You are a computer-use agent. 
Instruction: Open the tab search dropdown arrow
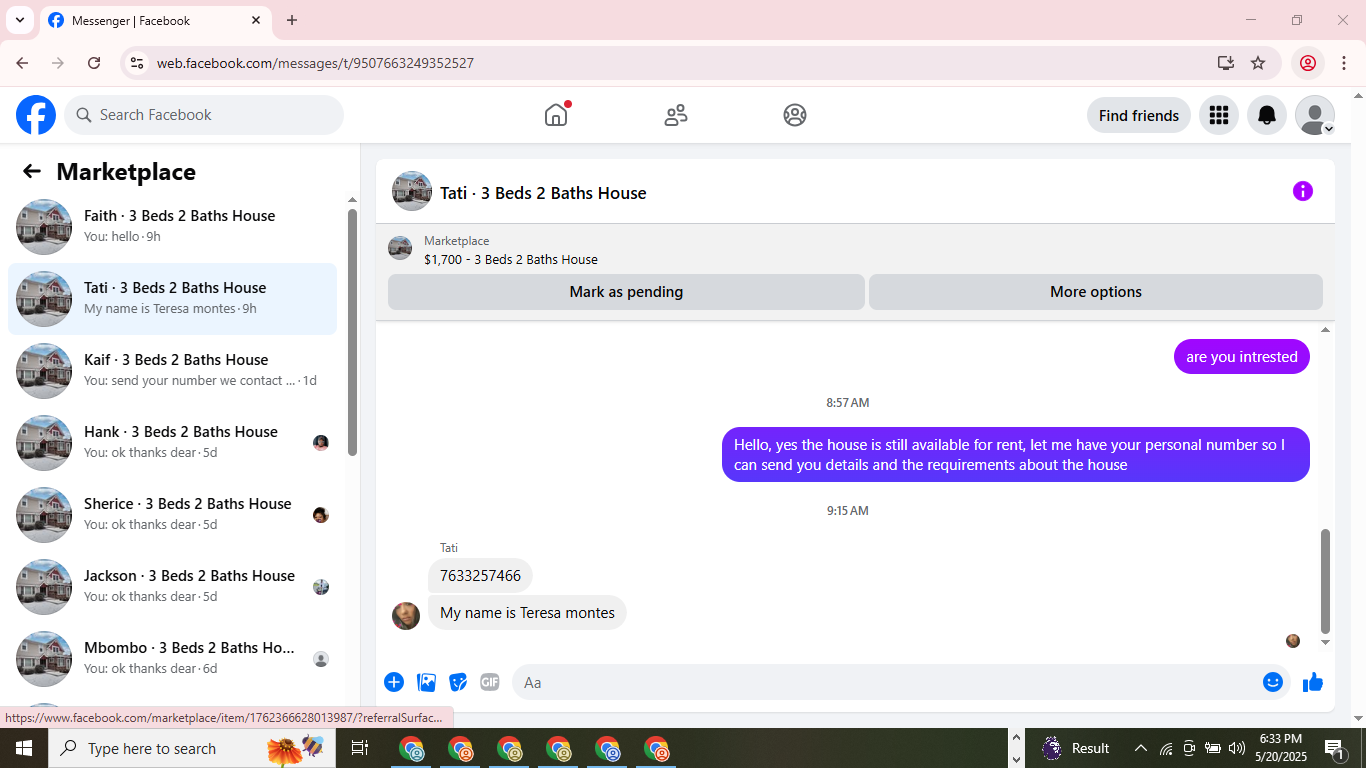click(x=19, y=20)
